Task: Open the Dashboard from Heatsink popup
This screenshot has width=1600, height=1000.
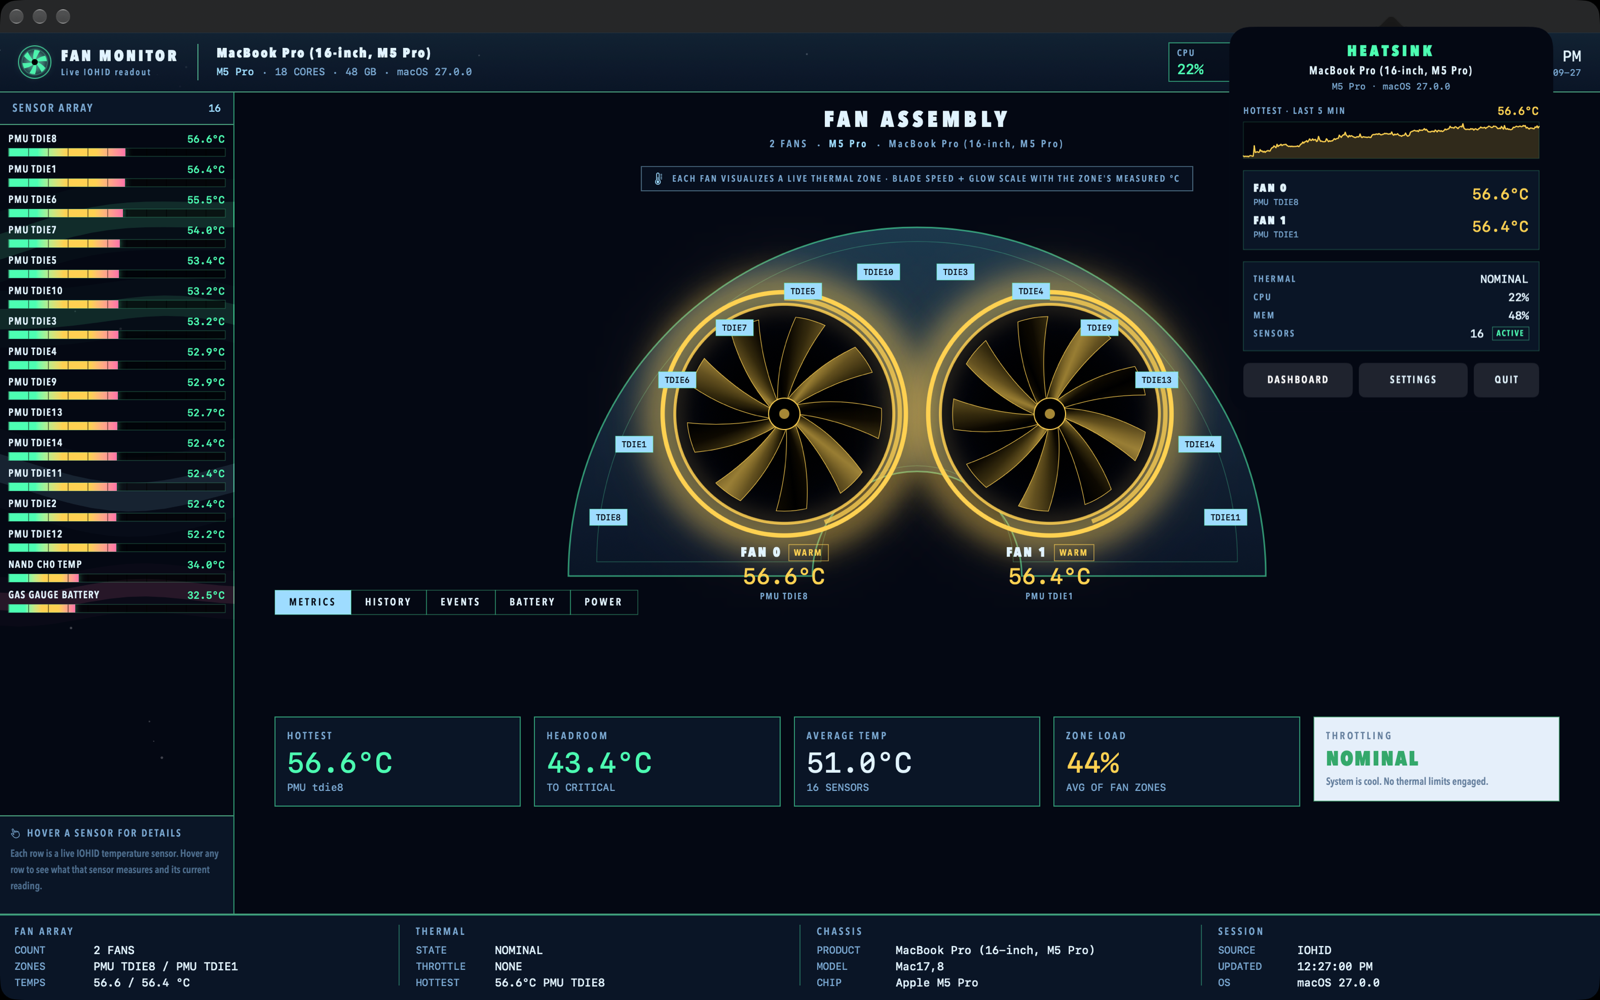Action: pyautogui.click(x=1298, y=380)
